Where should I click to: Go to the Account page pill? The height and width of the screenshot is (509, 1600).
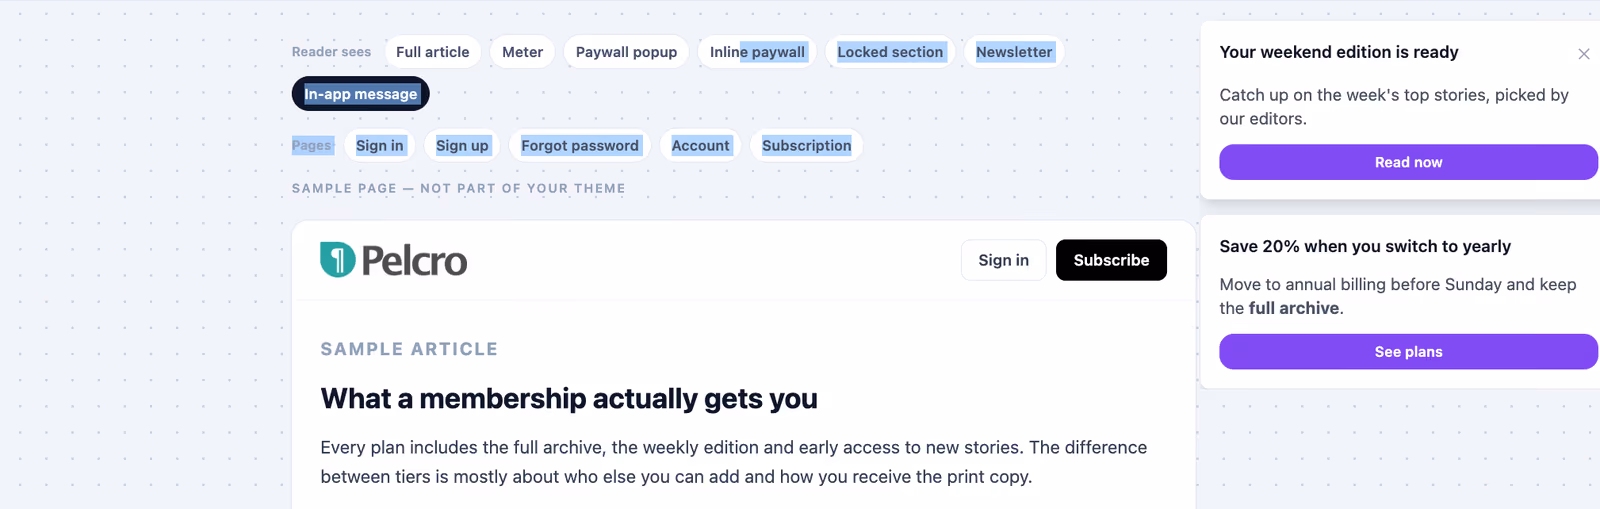coord(700,145)
